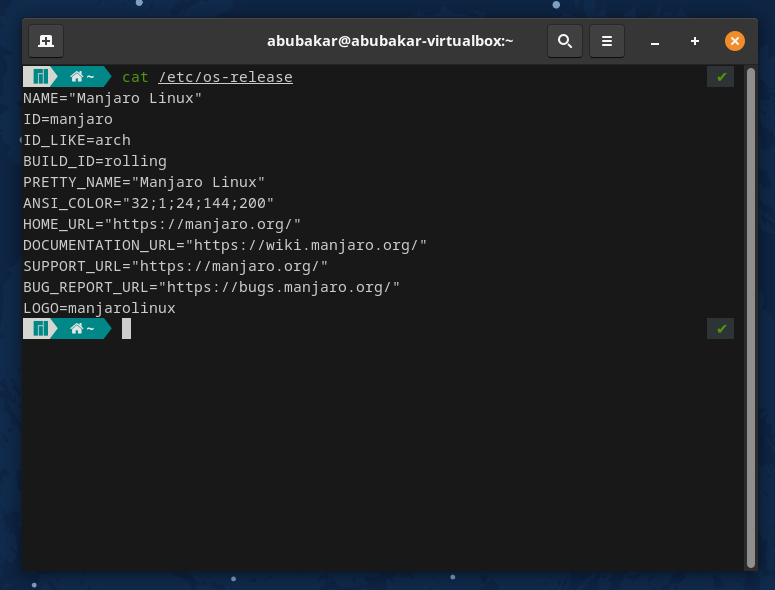The image size is (775, 590).
Task: Click the terminal cursor block at prompt
Action: coord(127,329)
